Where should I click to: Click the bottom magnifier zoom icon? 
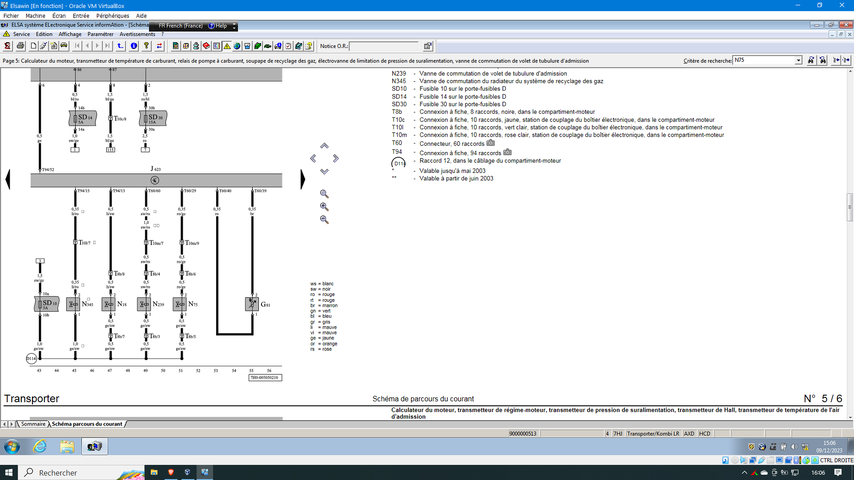324,220
